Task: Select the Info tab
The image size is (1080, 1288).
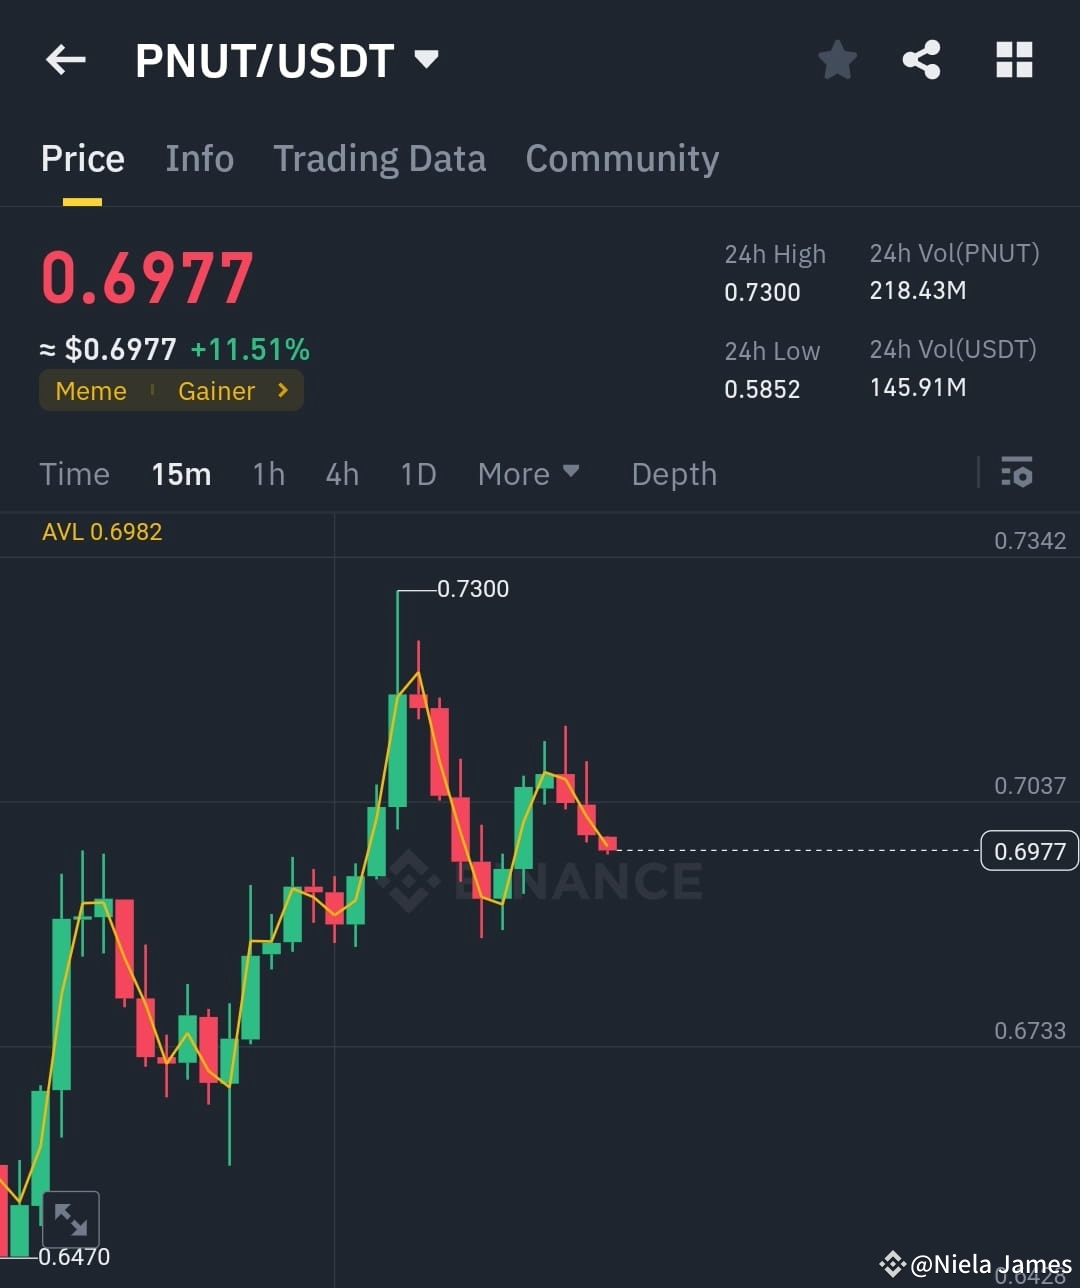Action: click(x=199, y=158)
